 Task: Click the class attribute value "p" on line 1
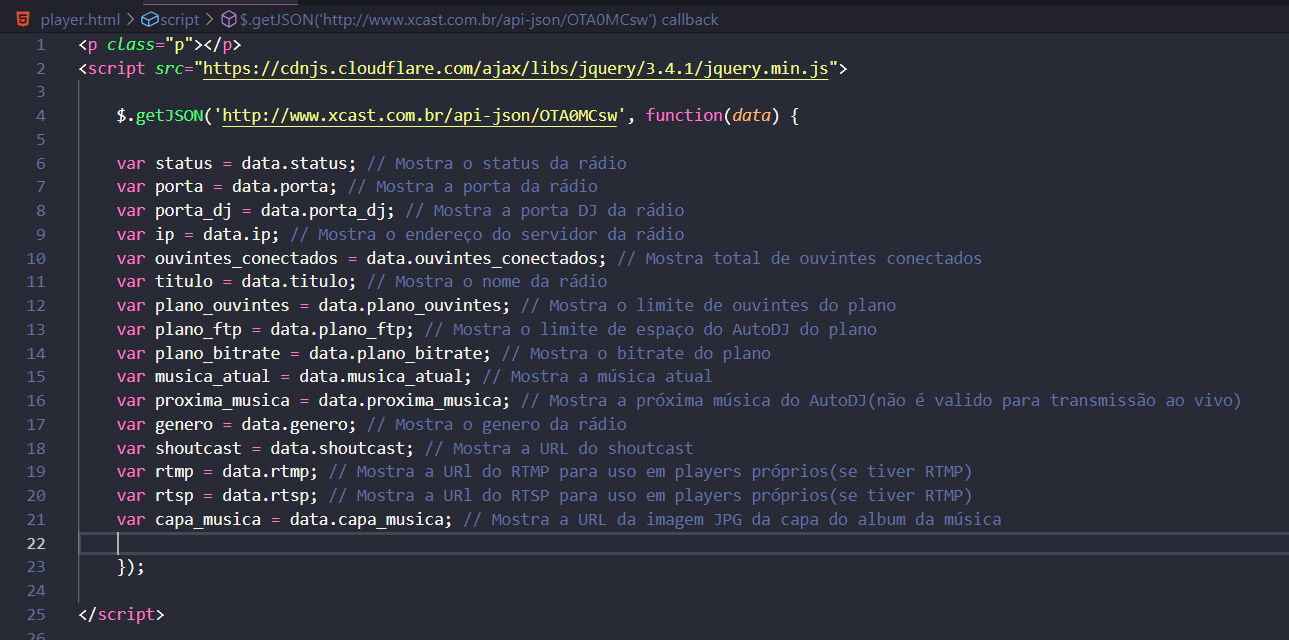tap(183, 45)
